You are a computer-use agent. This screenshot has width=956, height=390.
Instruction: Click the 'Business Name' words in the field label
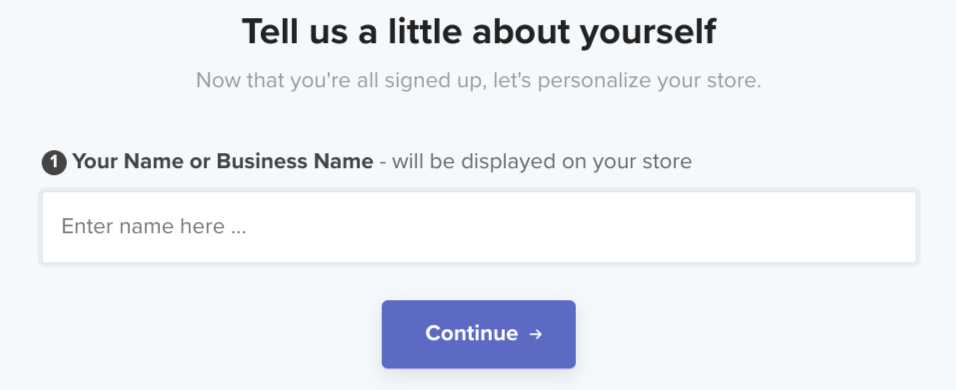295,161
